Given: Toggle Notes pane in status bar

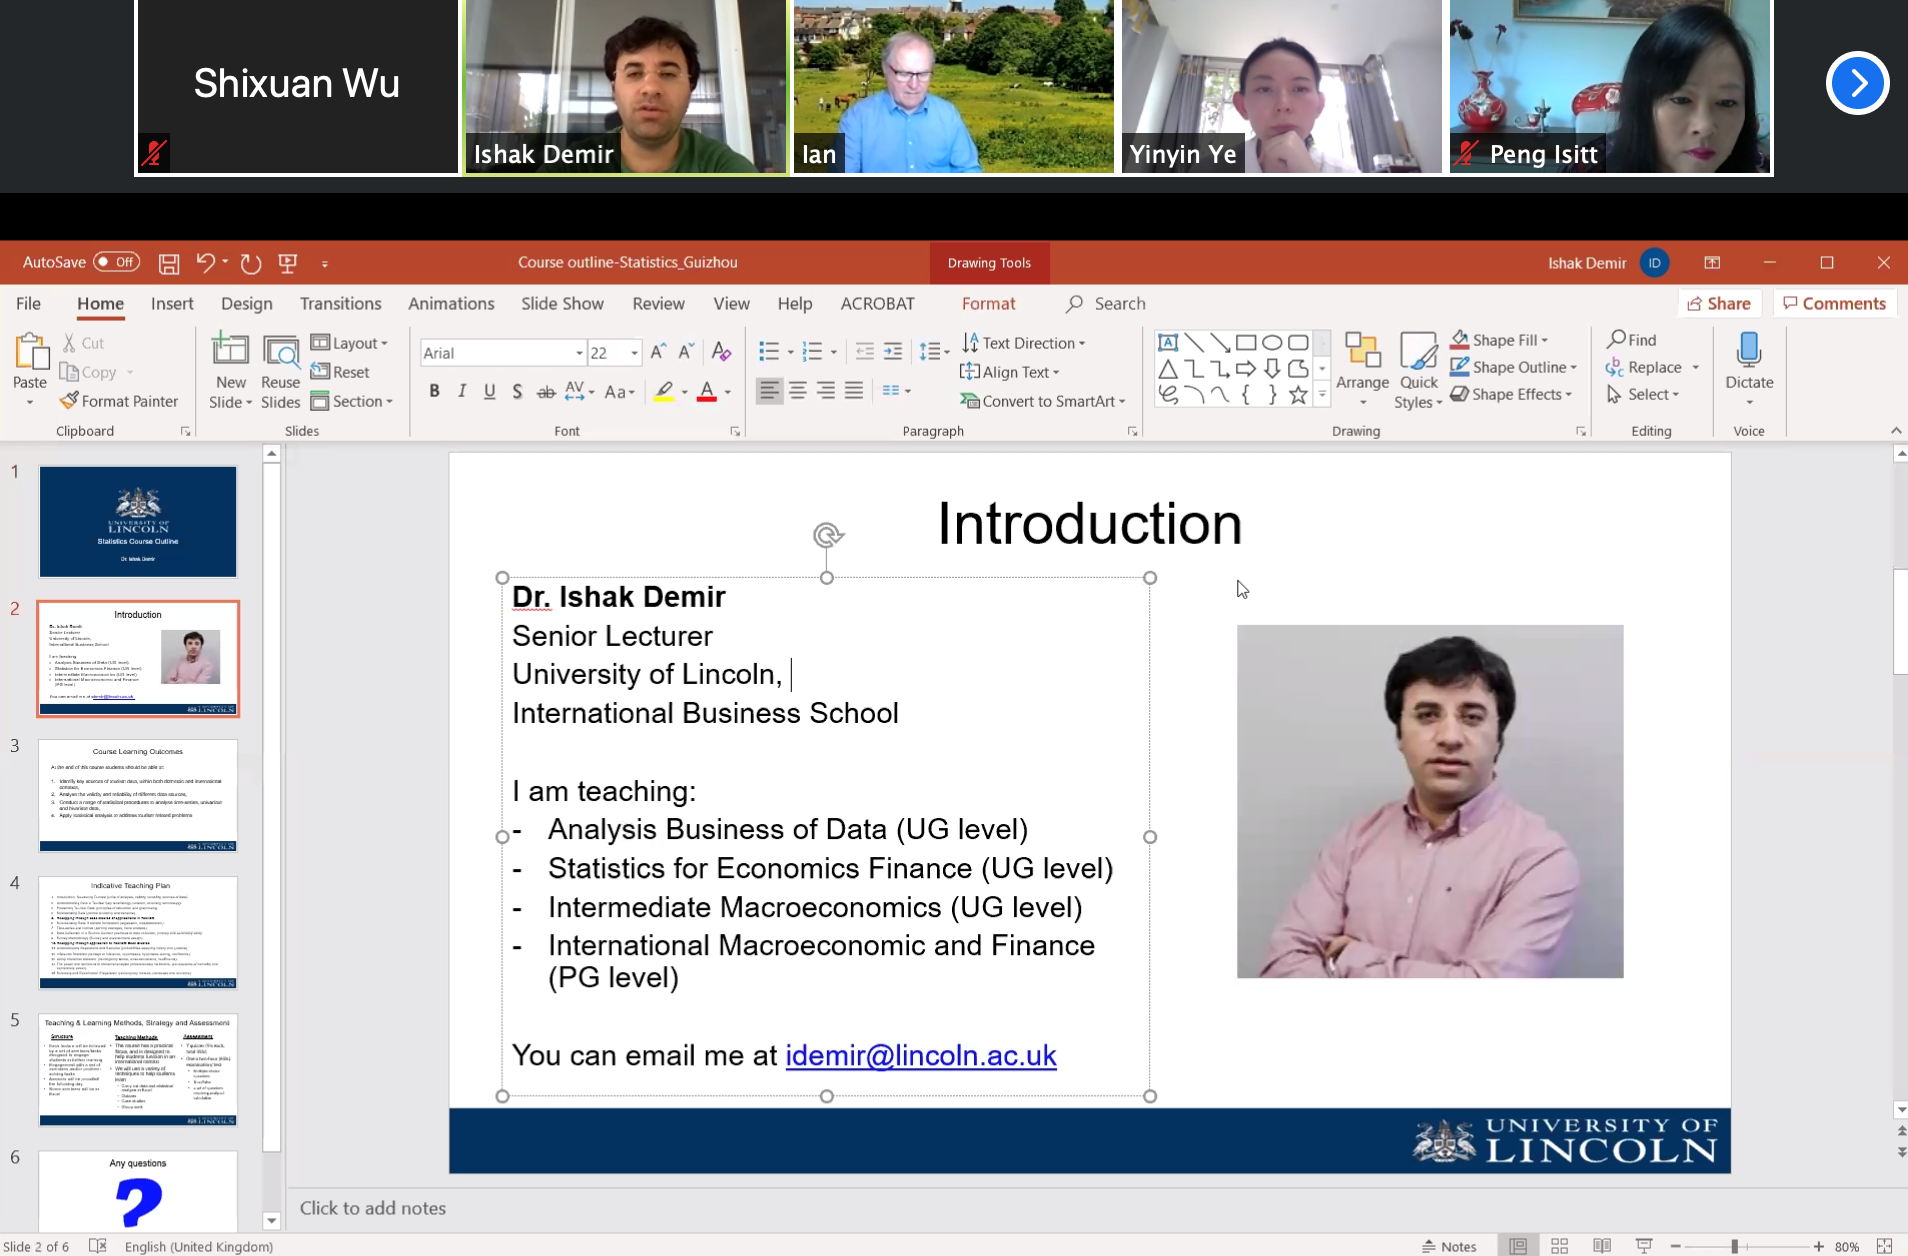Looking at the screenshot, I should click(x=1450, y=1246).
